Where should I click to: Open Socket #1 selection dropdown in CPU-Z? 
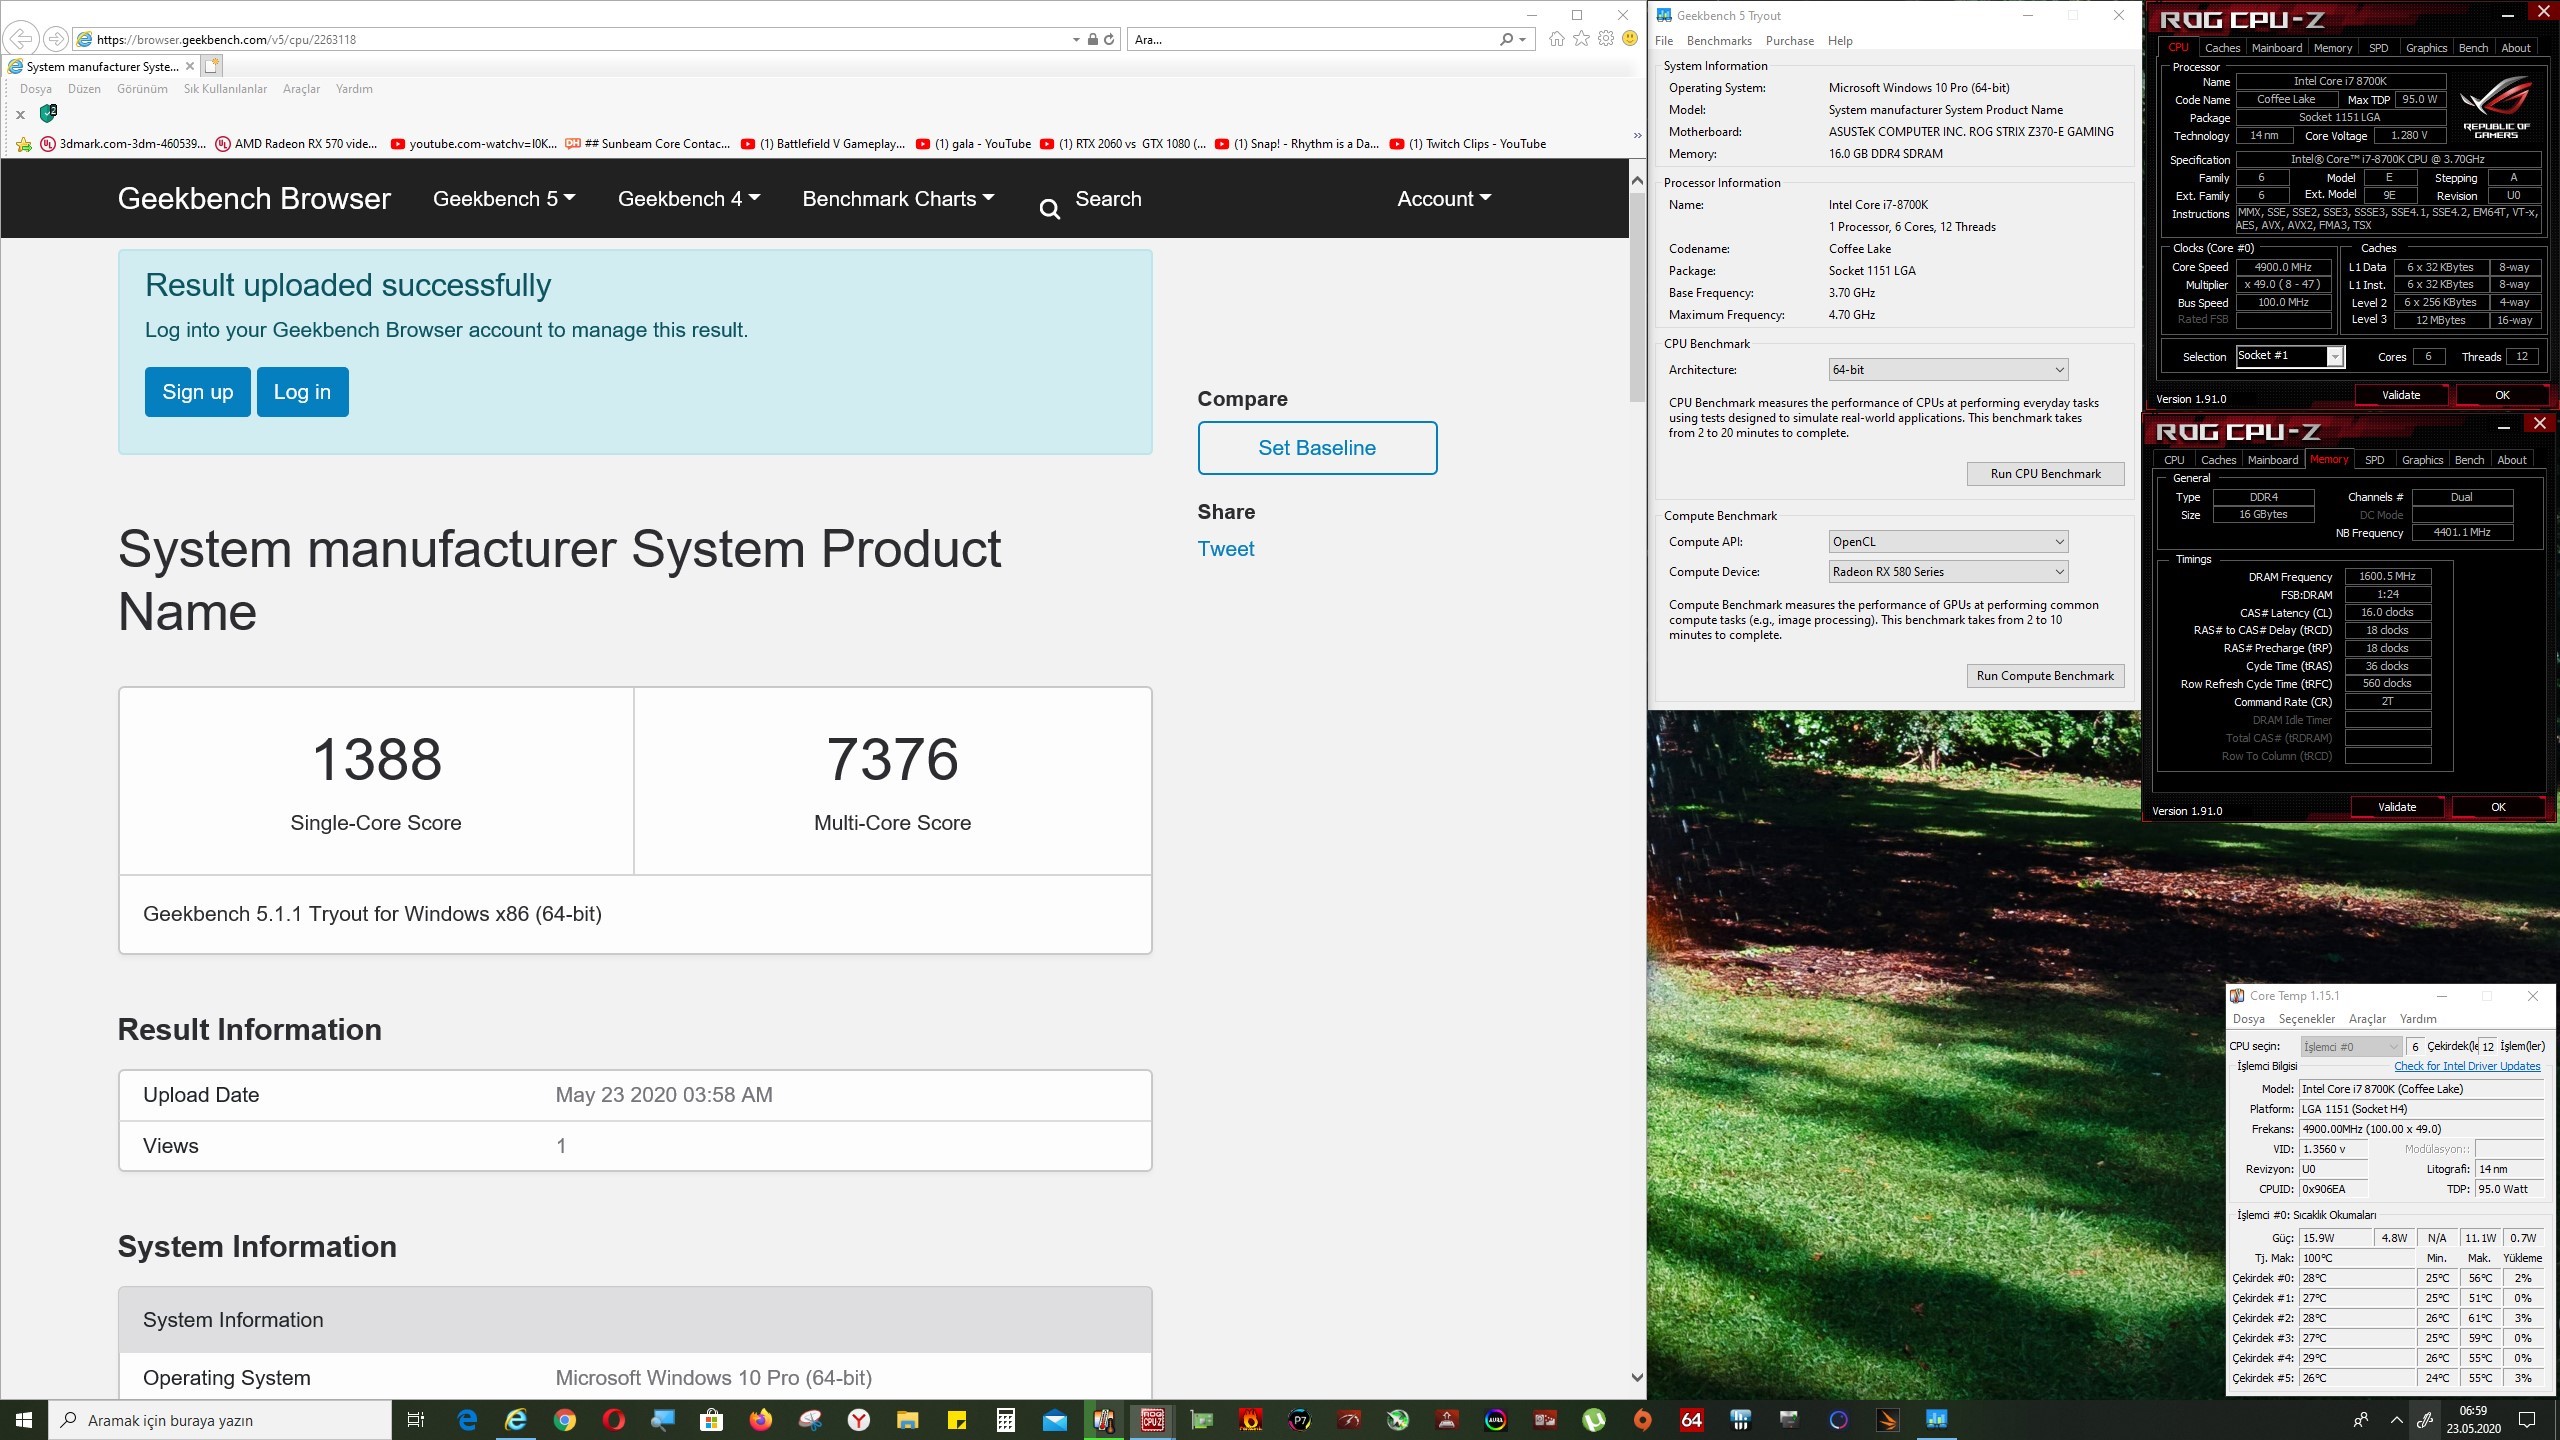point(2290,356)
